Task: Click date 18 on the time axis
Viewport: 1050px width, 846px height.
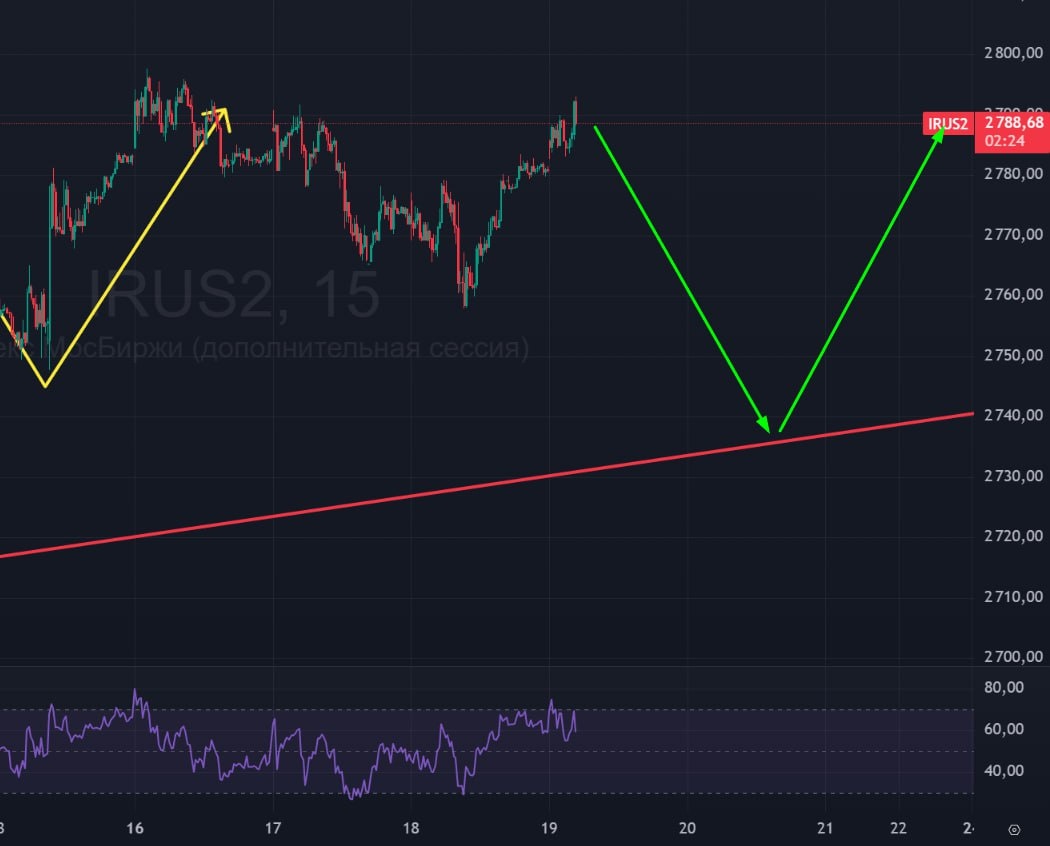Action: pos(410,828)
